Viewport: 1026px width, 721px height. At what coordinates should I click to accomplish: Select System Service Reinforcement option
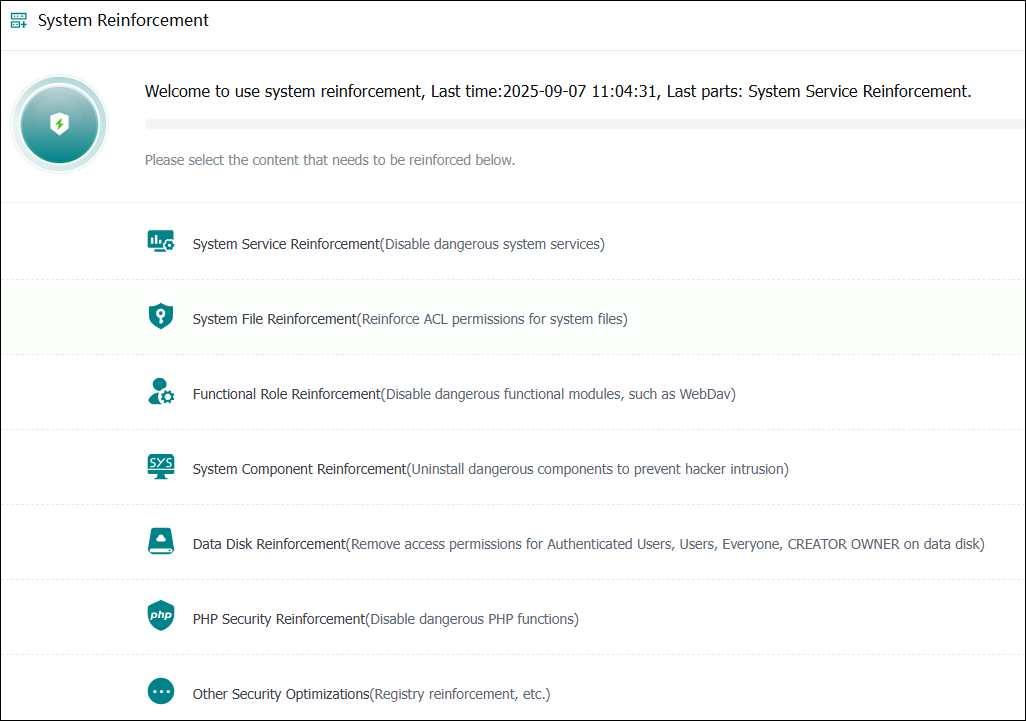tap(286, 244)
